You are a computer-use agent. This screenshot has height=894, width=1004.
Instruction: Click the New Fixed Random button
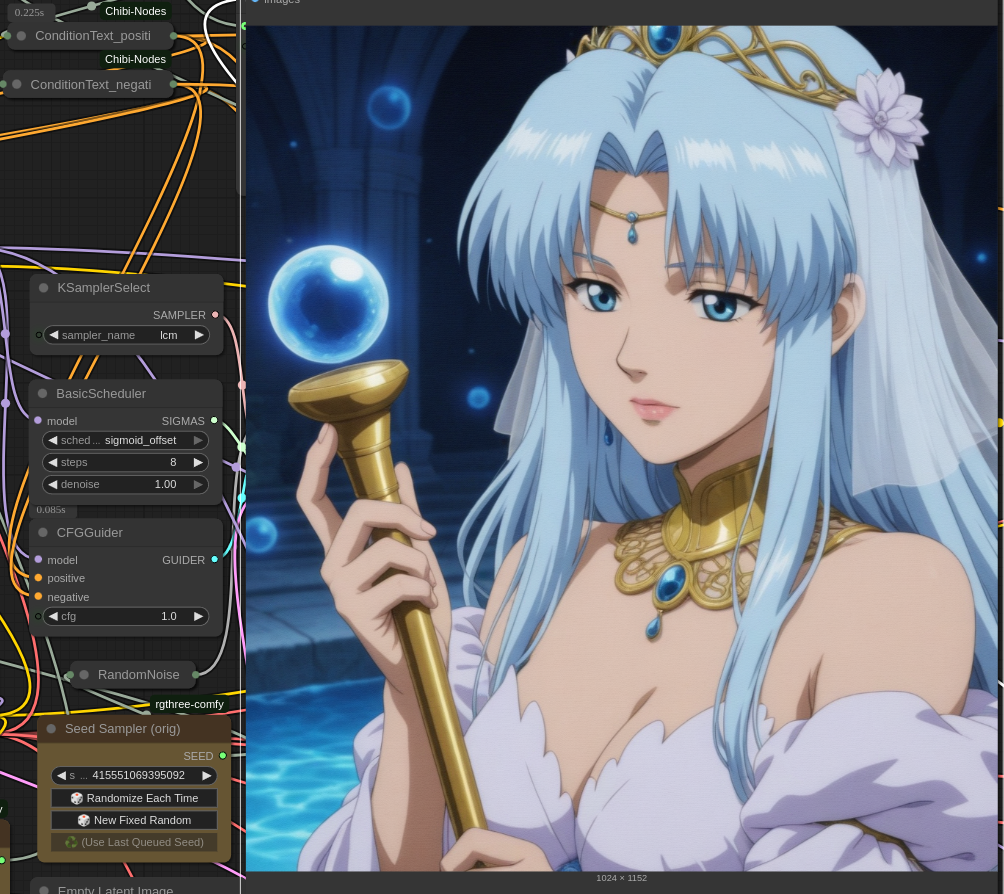tap(134, 820)
